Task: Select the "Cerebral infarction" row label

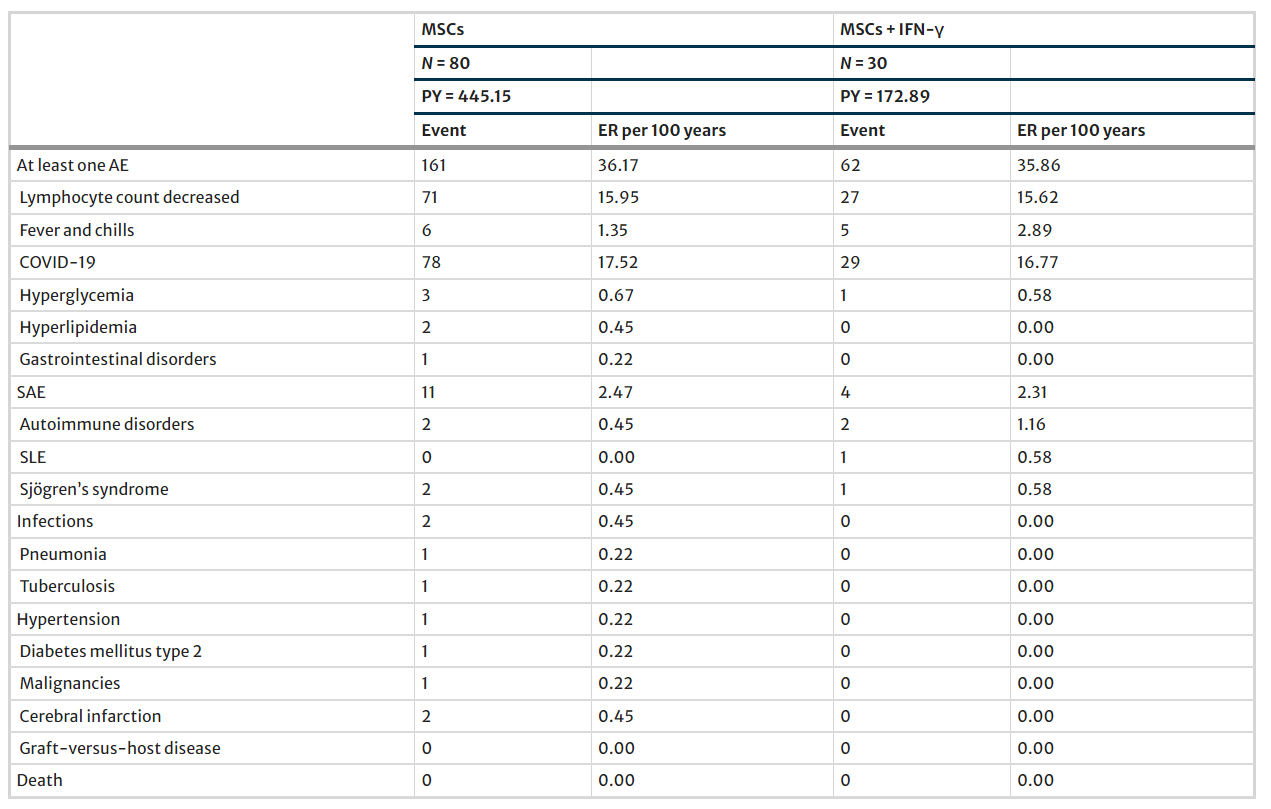Action: tap(90, 716)
